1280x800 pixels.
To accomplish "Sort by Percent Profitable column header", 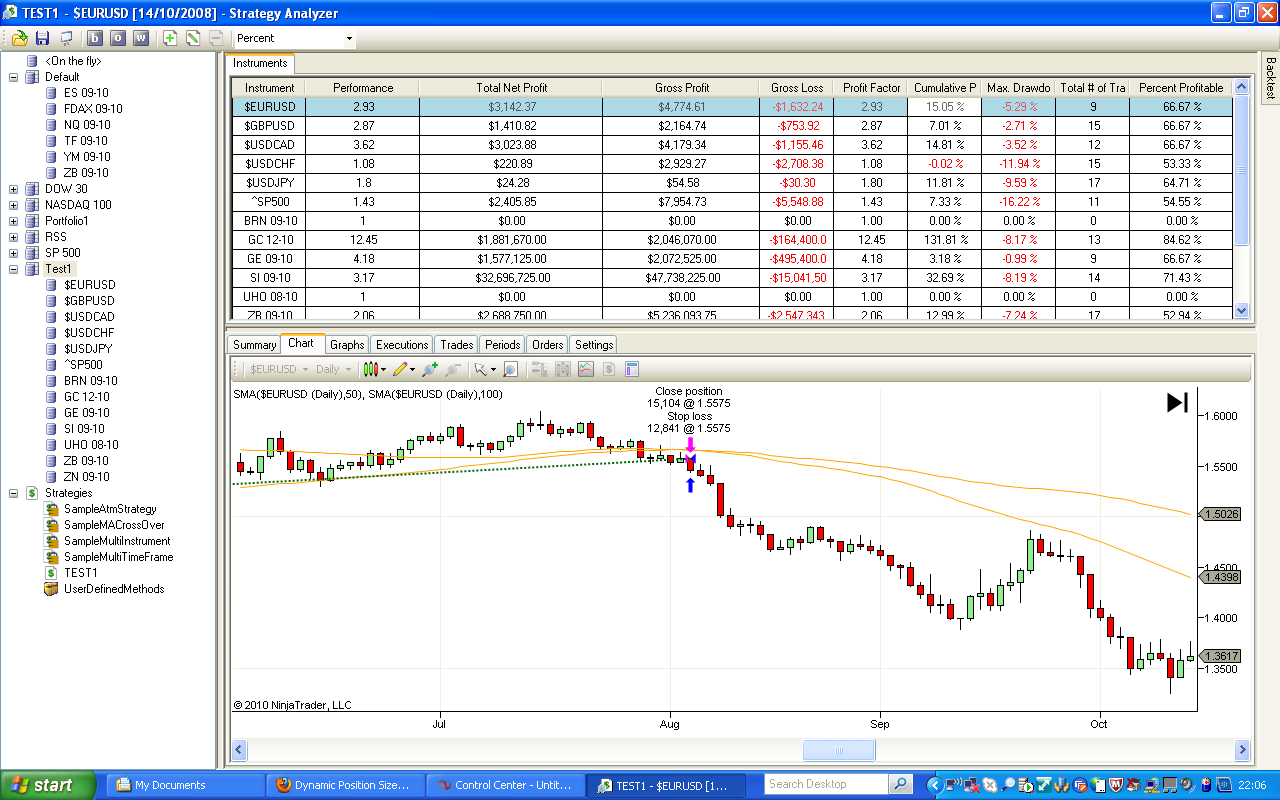I will click(1181, 88).
